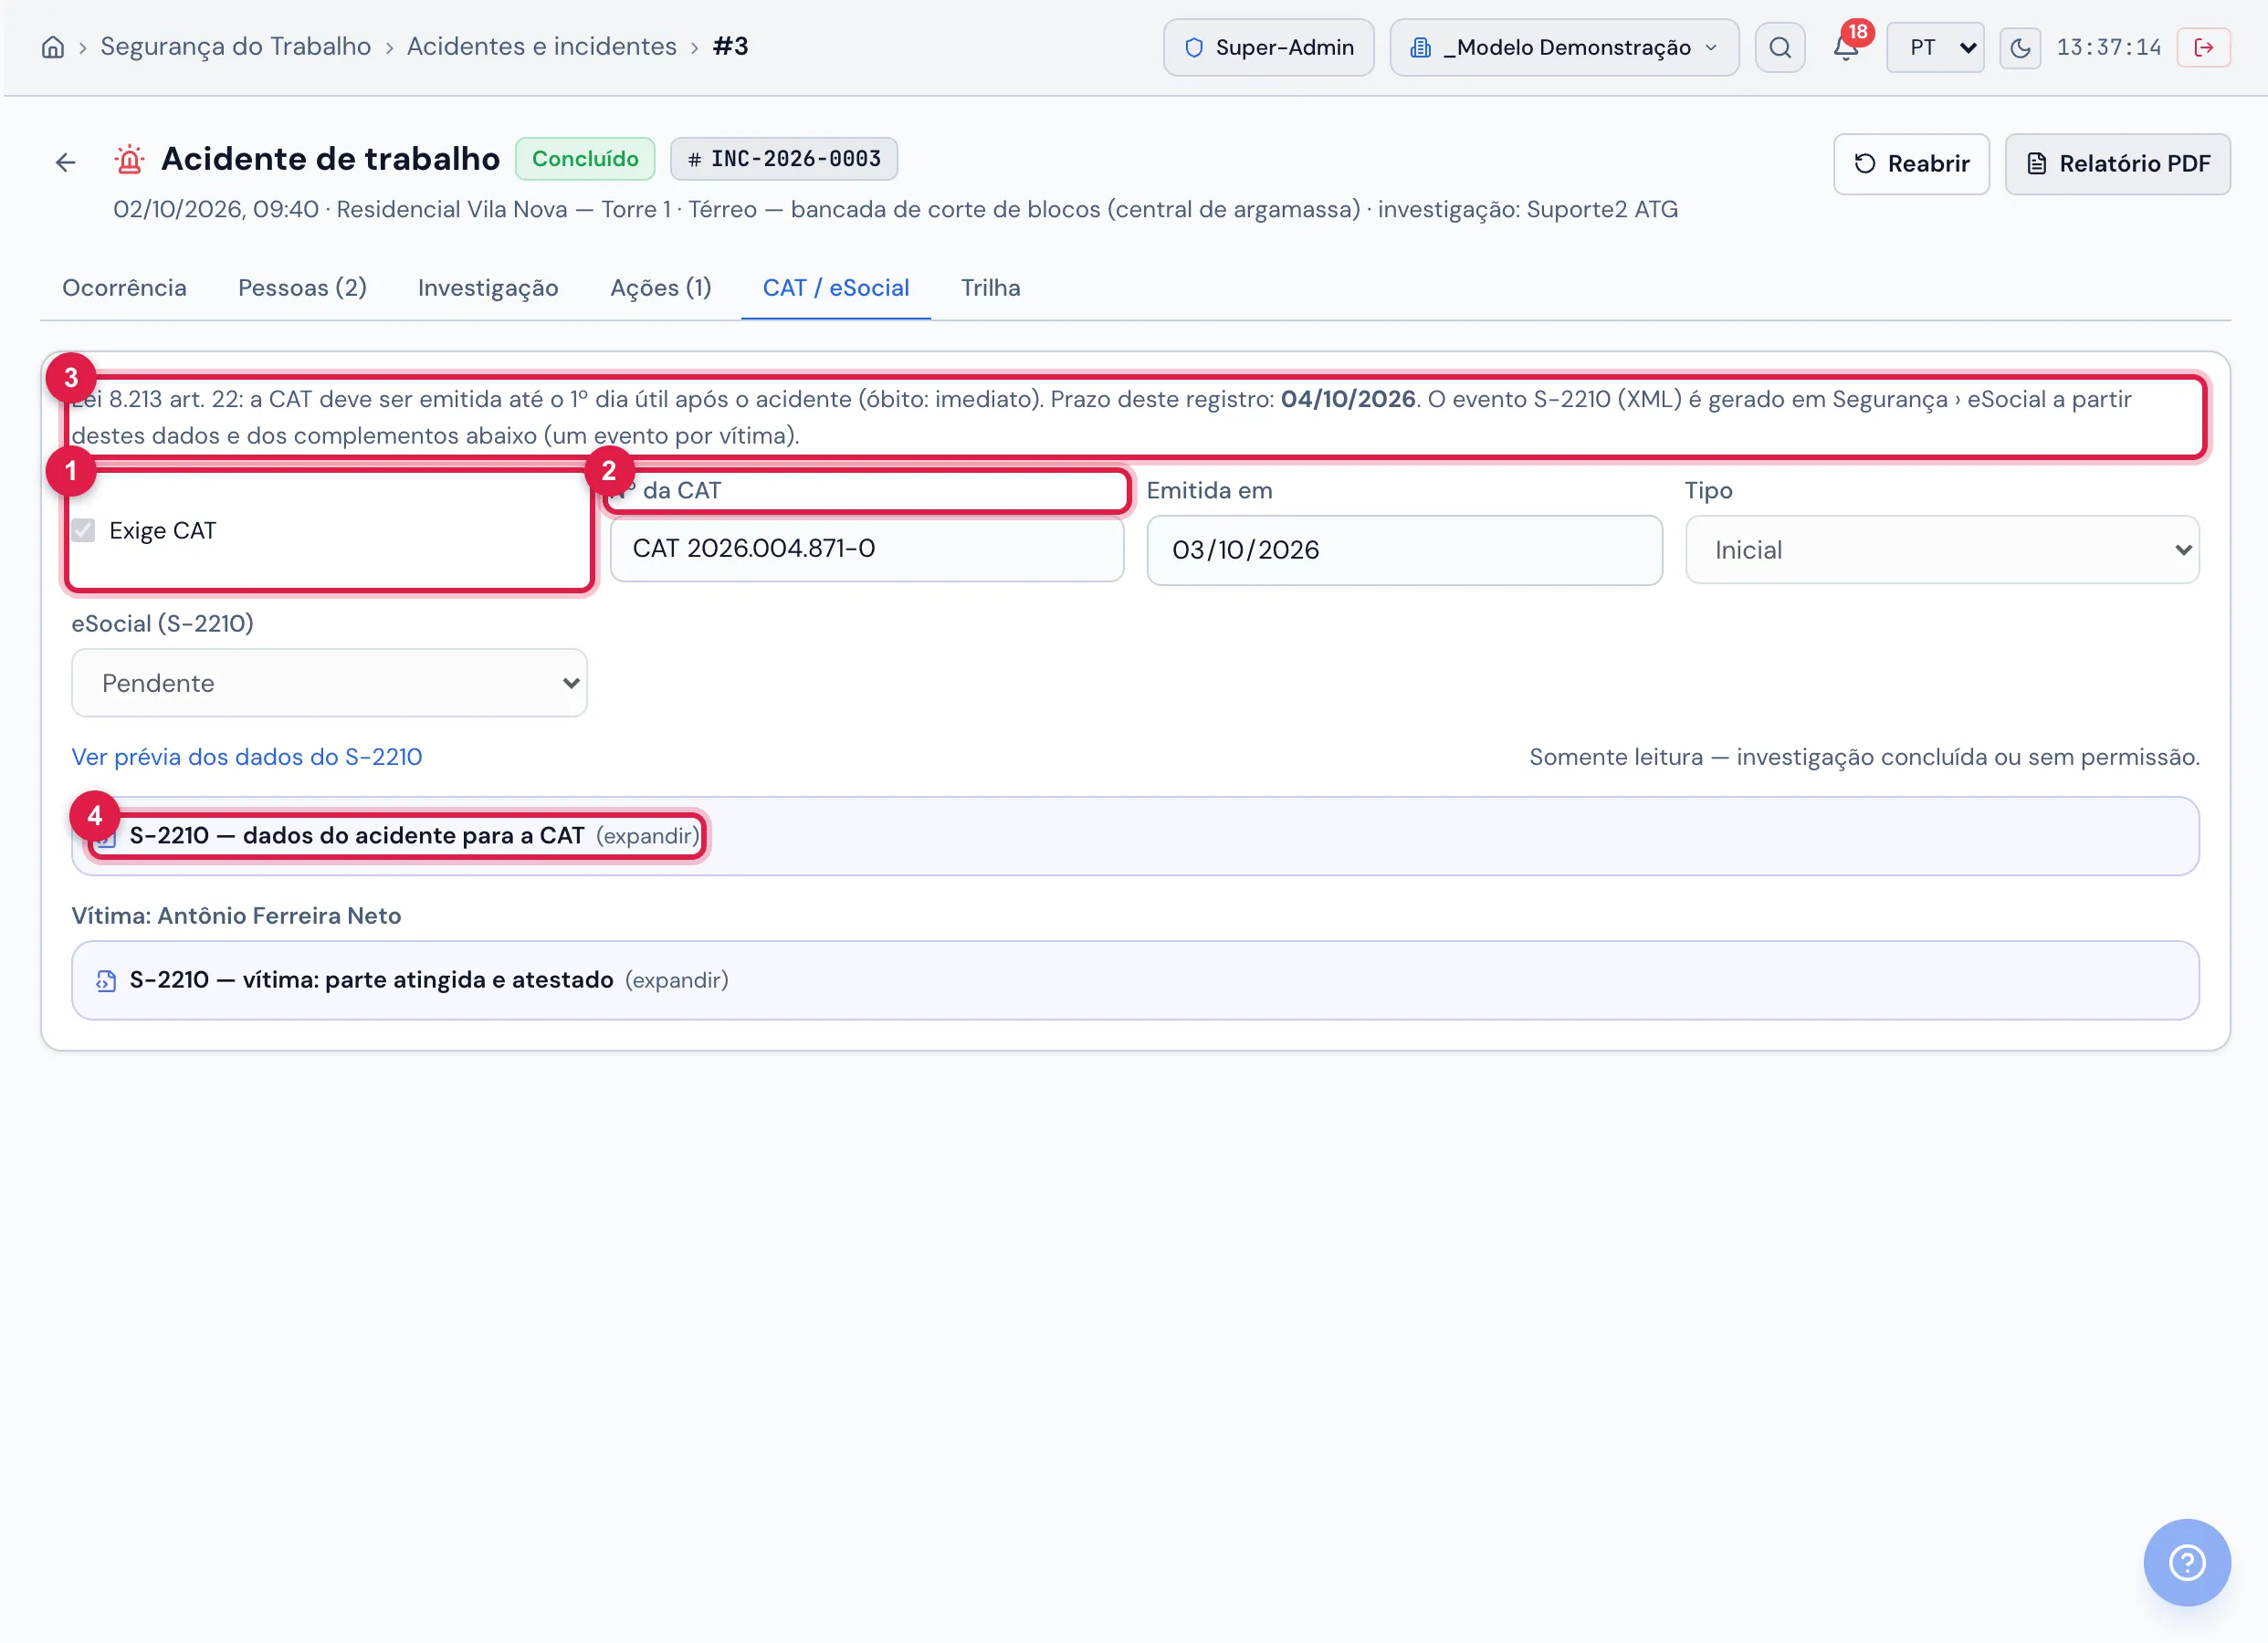Click the Reabrir button

click(x=1911, y=164)
